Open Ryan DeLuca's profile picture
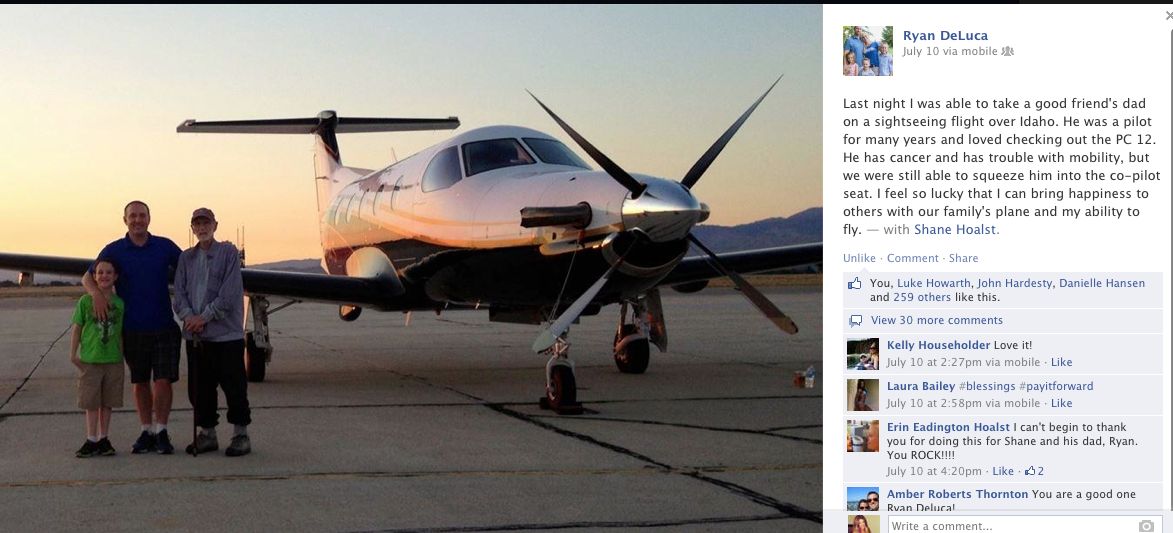Screen dimensions: 1173x533 point(868,51)
